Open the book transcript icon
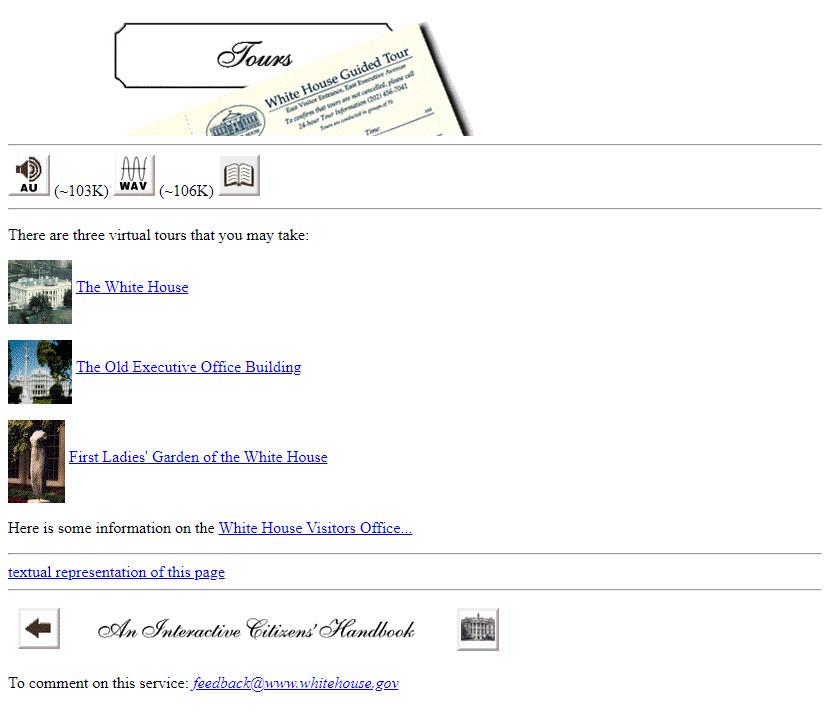 click(239, 176)
